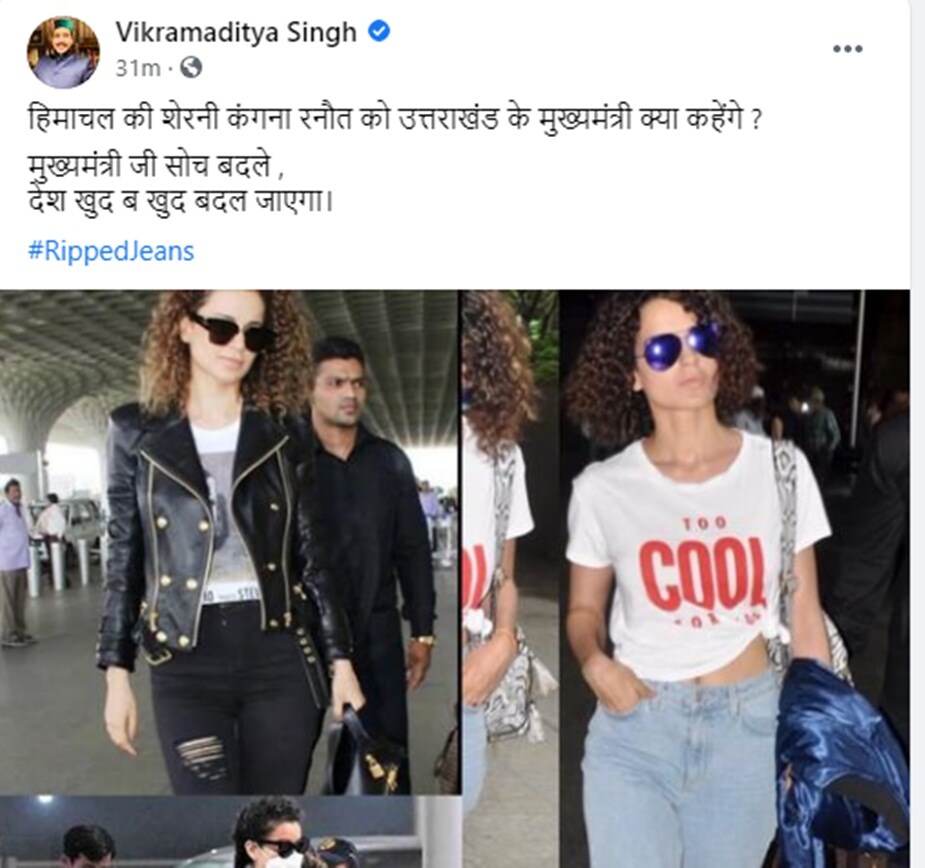Click the line 'देश खुद ब खुद बदल जाएगा'
925x868 pixels.
click(180, 202)
